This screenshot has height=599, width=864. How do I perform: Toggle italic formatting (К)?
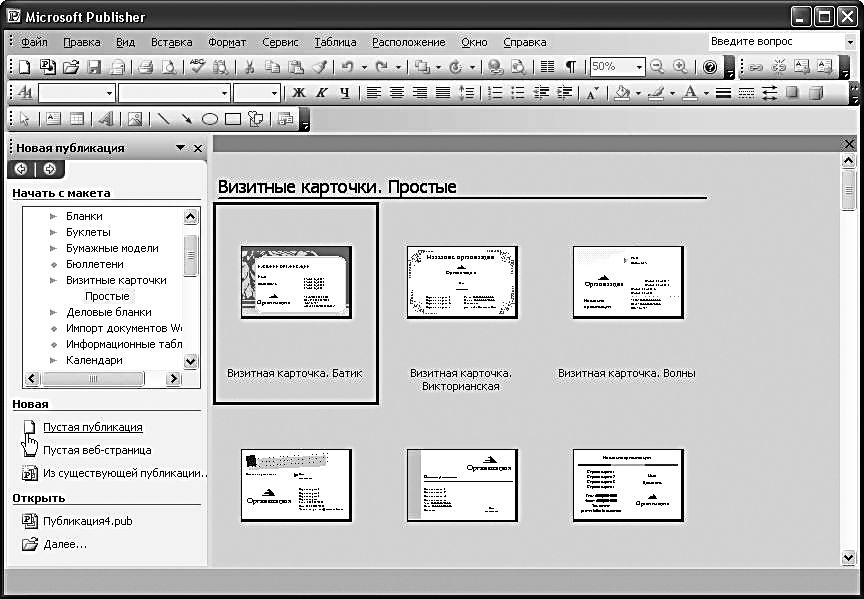pos(321,93)
